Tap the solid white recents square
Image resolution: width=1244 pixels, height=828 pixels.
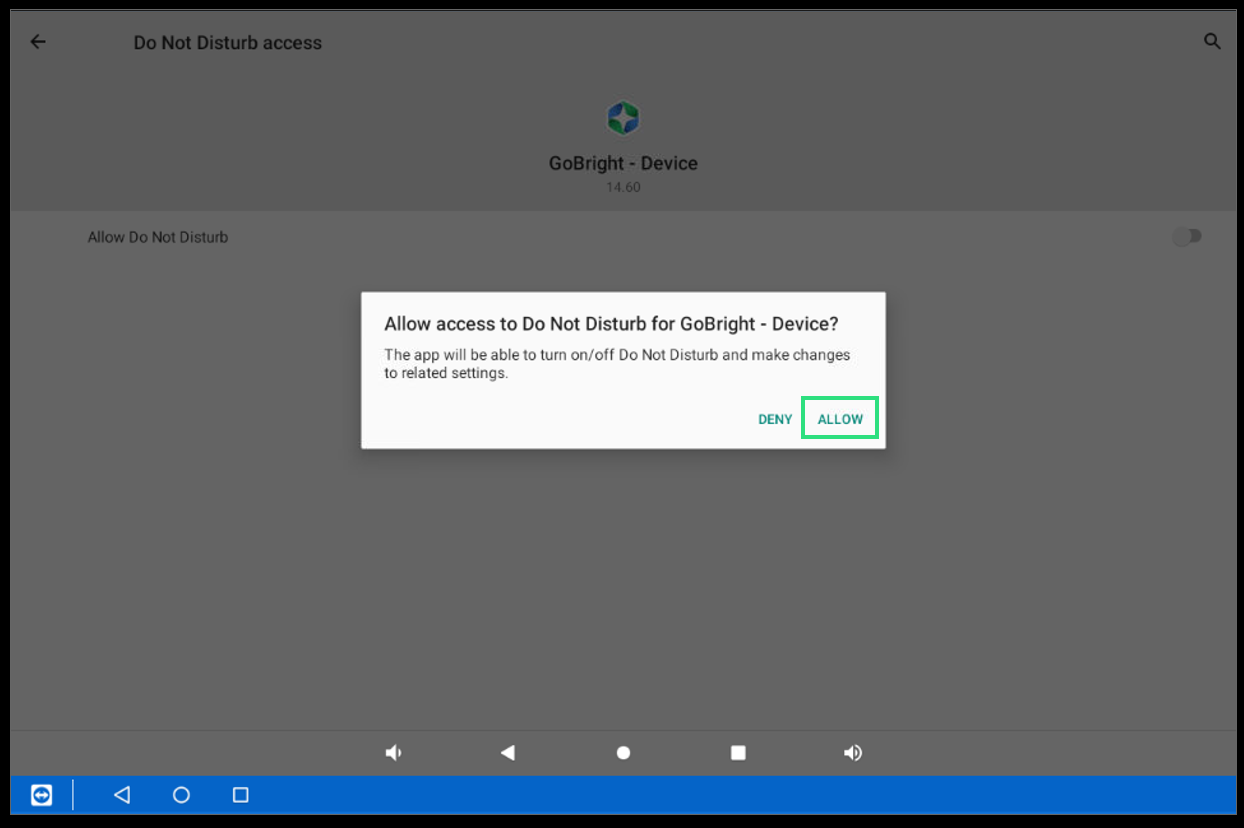pos(738,753)
